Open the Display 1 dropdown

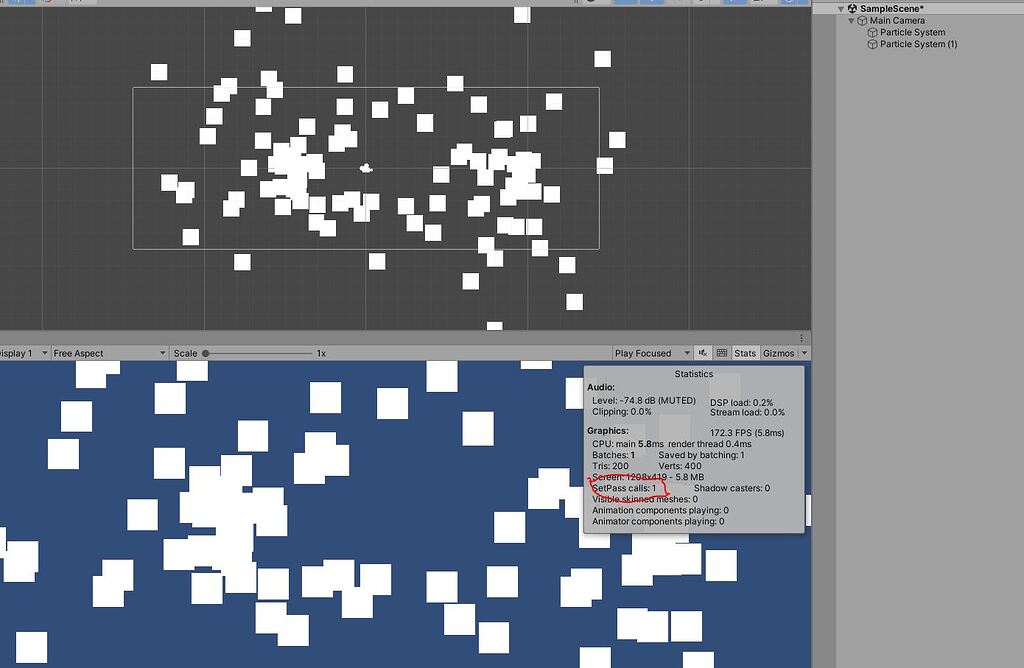[20, 352]
